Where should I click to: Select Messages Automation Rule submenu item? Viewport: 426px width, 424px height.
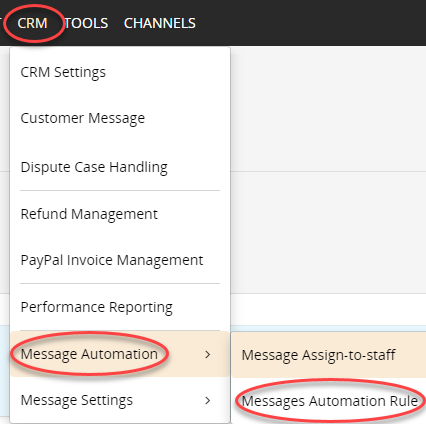329,401
